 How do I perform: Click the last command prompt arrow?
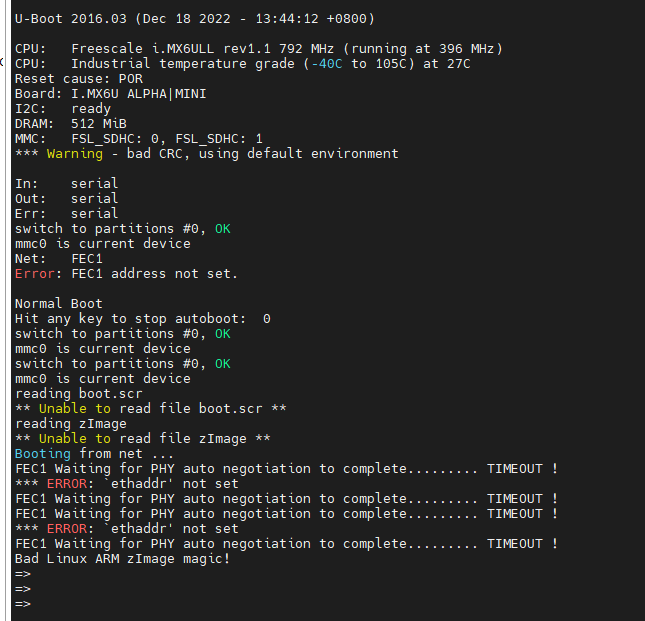coord(23,604)
